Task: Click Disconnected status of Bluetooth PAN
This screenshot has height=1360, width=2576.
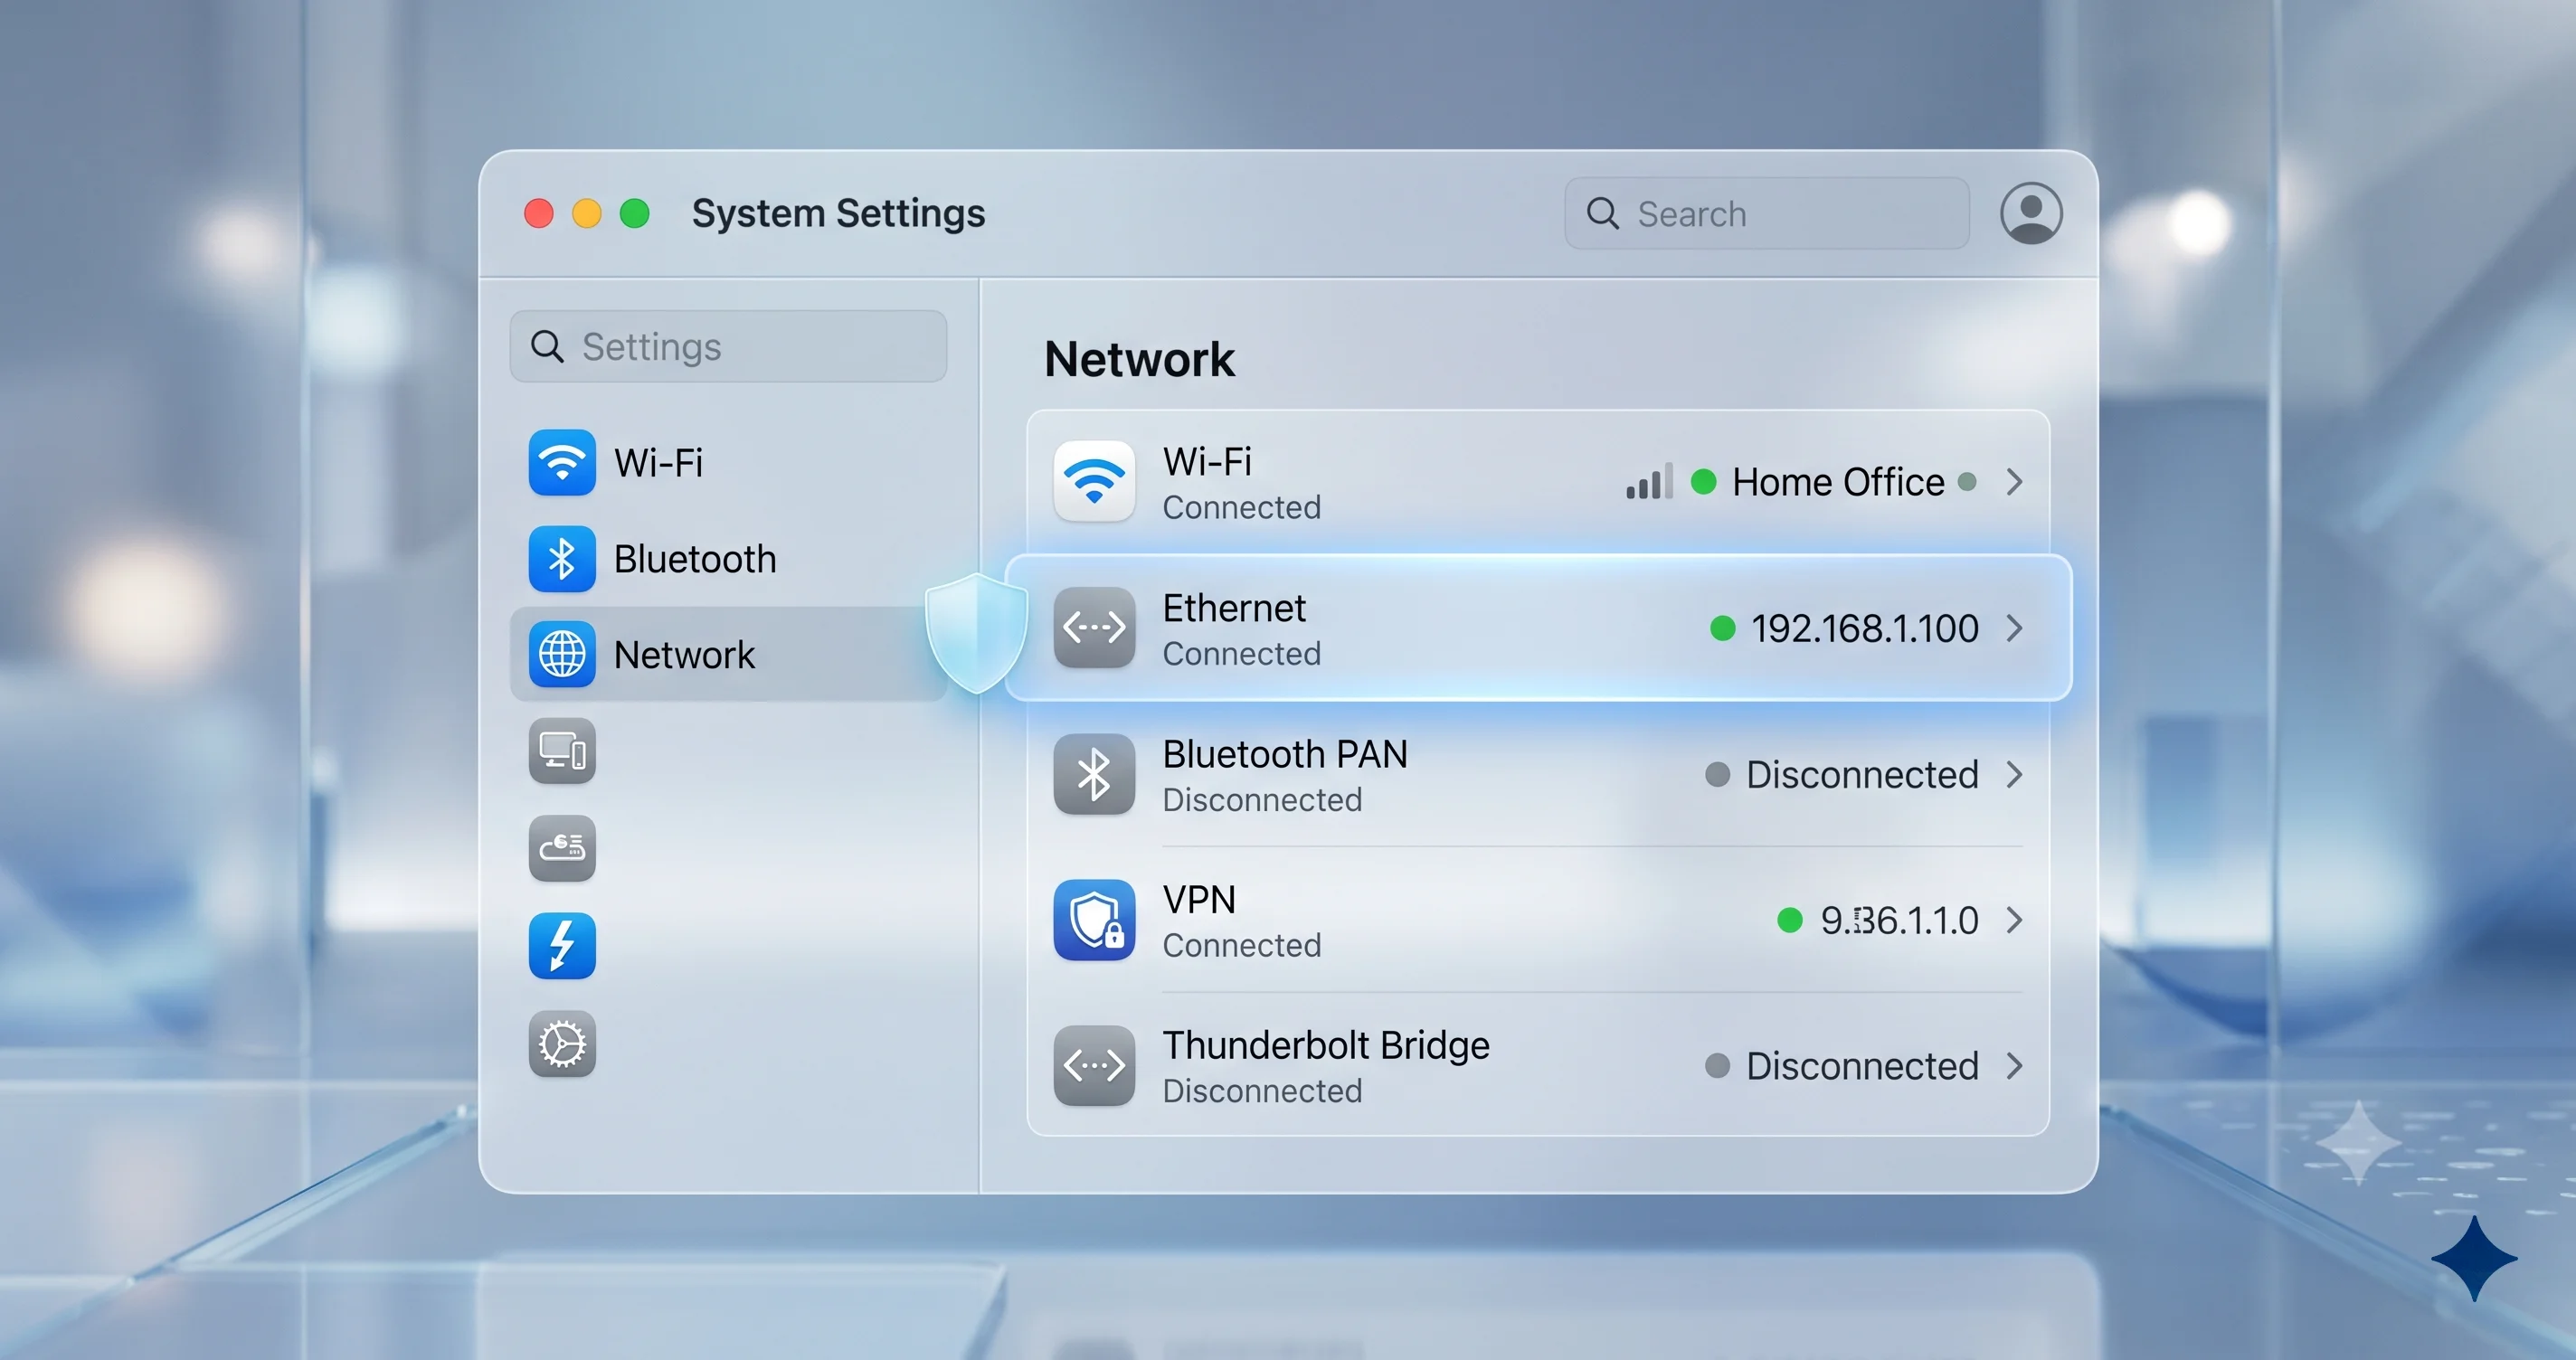Action: [1862, 774]
